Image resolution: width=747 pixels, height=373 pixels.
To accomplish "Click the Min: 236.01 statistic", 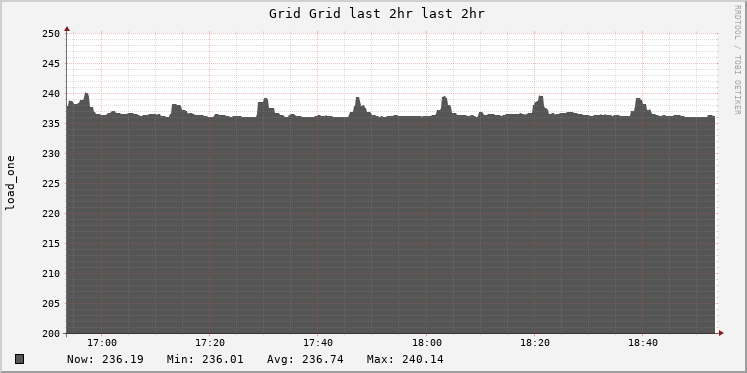I will (x=205, y=359).
